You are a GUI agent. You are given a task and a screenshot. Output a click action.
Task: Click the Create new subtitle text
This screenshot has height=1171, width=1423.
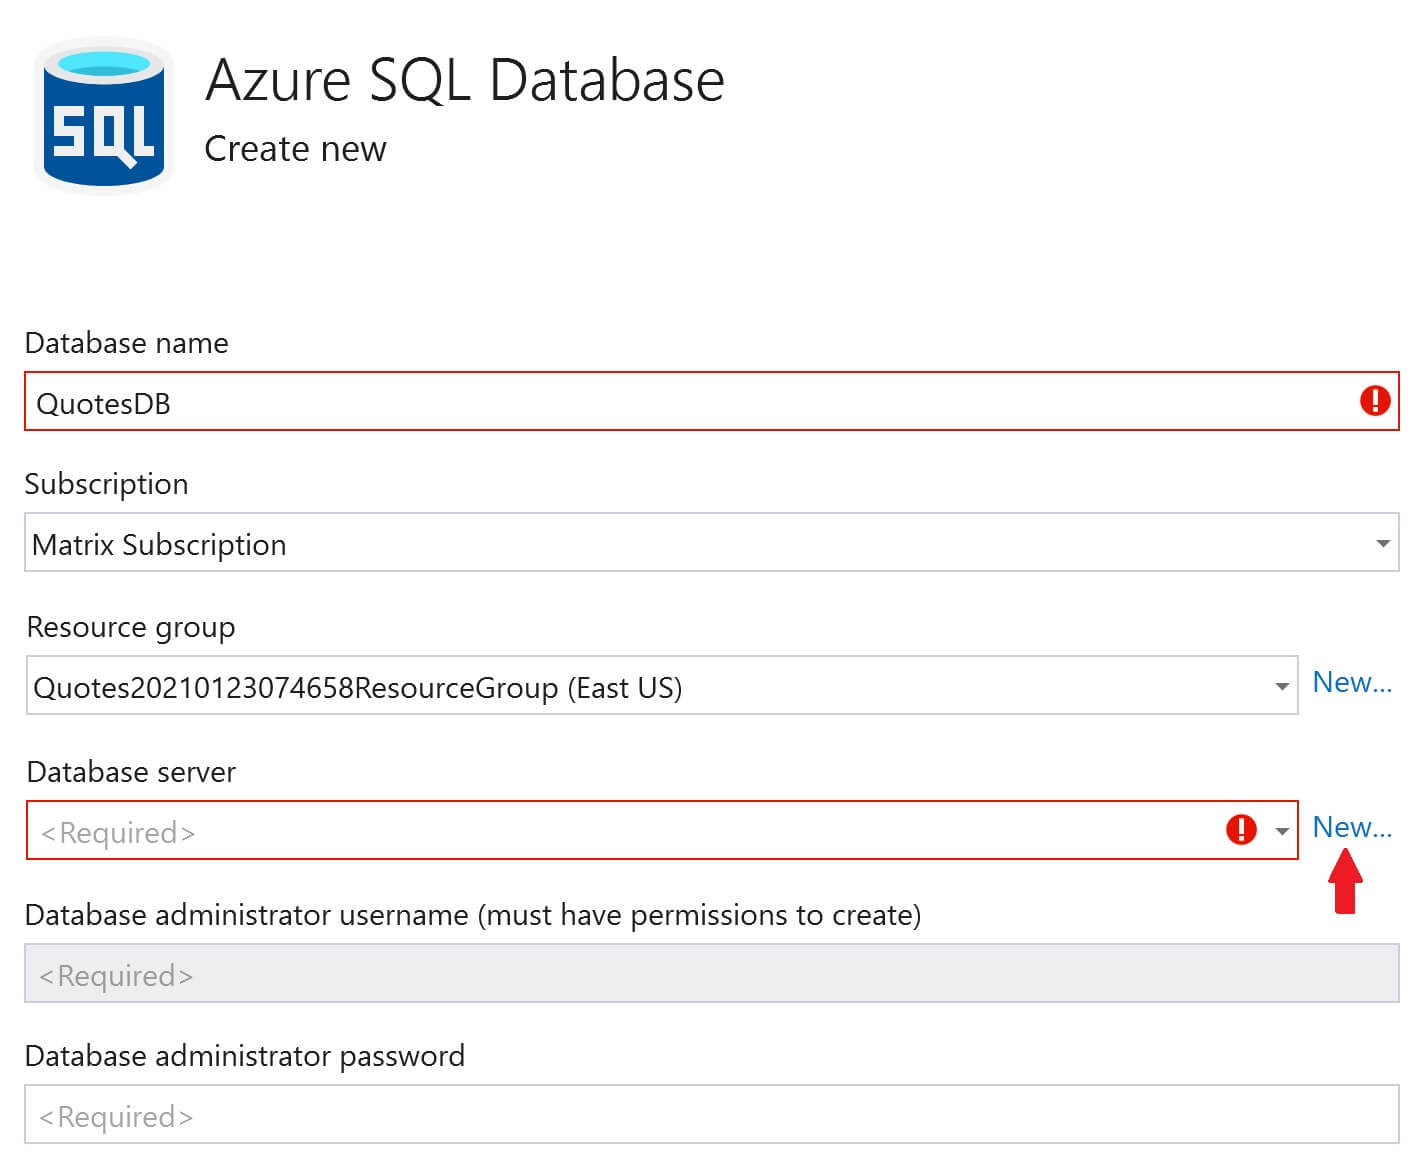click(x=295, y=149)
